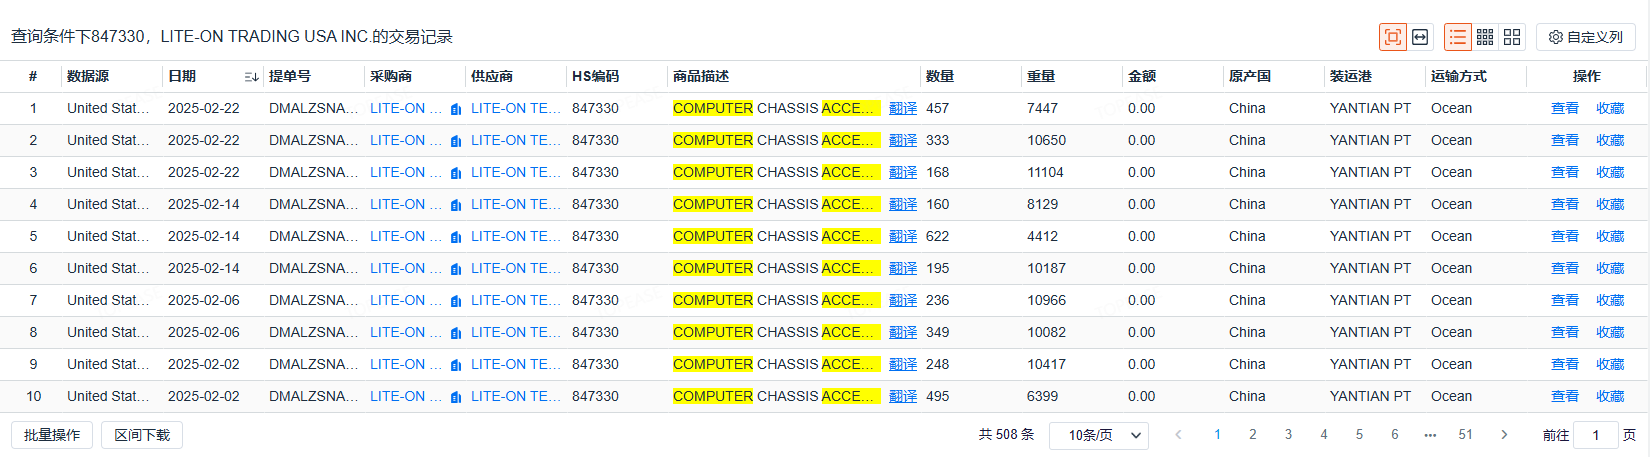
Task: Click the company icon in row 5
Action: (x=456, y=237)
